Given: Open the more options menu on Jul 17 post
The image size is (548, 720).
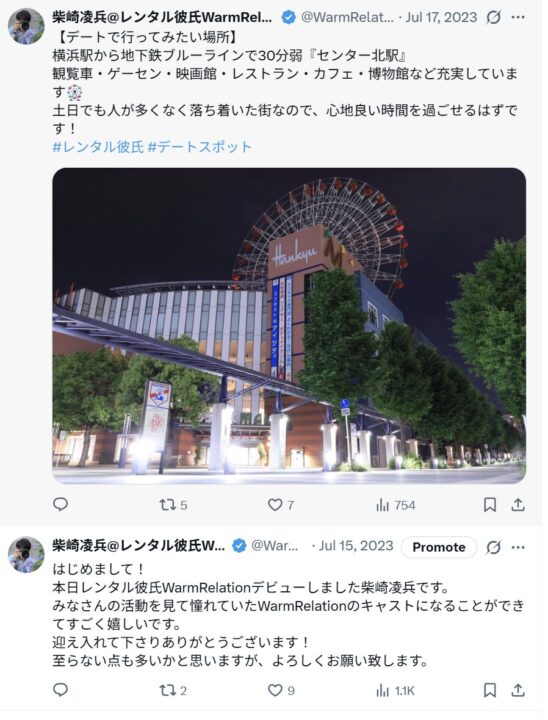Looking at the screenshot, I should [518, 17].
